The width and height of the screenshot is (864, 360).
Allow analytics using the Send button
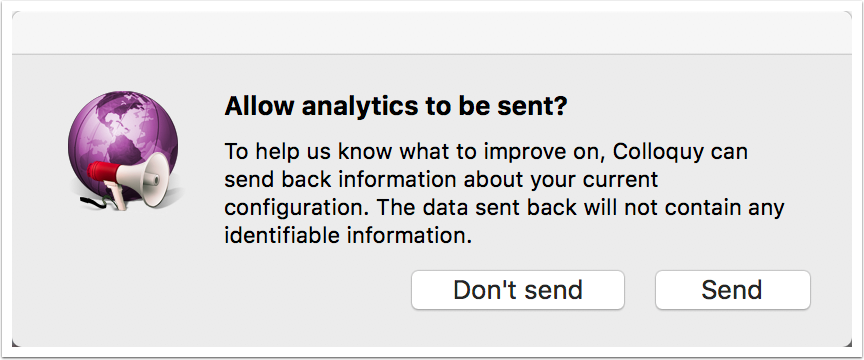(x=732, y=290)
